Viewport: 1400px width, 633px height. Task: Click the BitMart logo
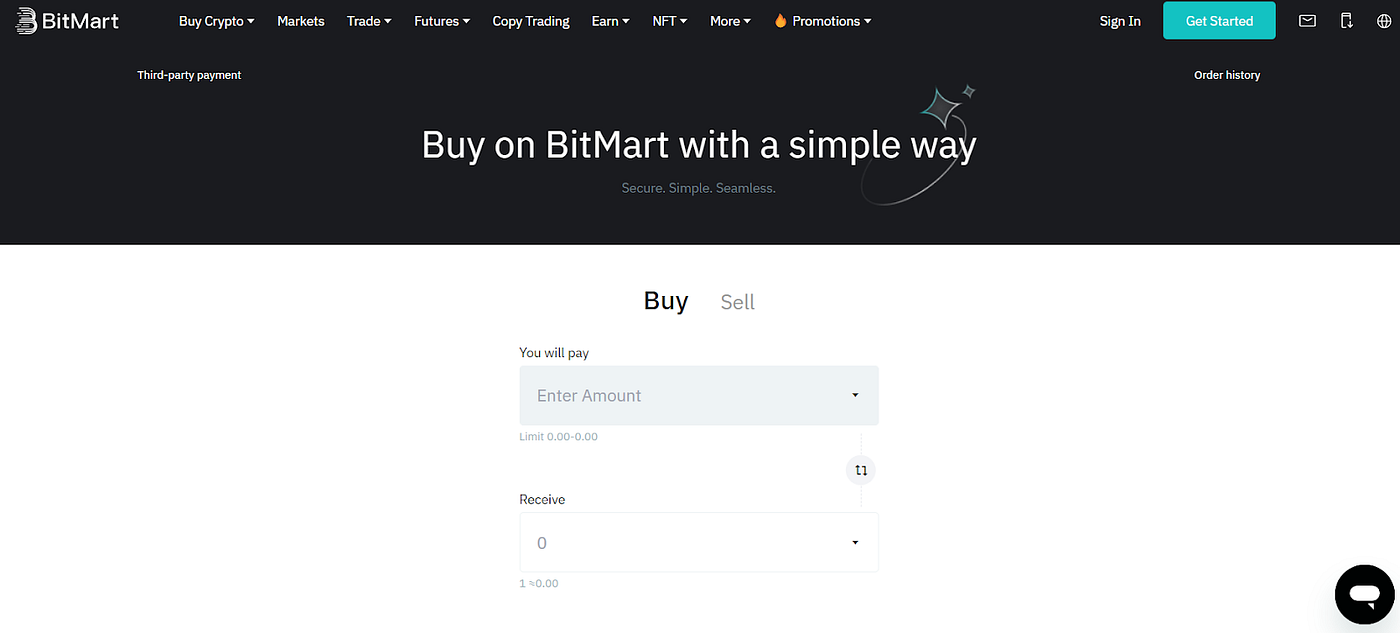(66, 20)
